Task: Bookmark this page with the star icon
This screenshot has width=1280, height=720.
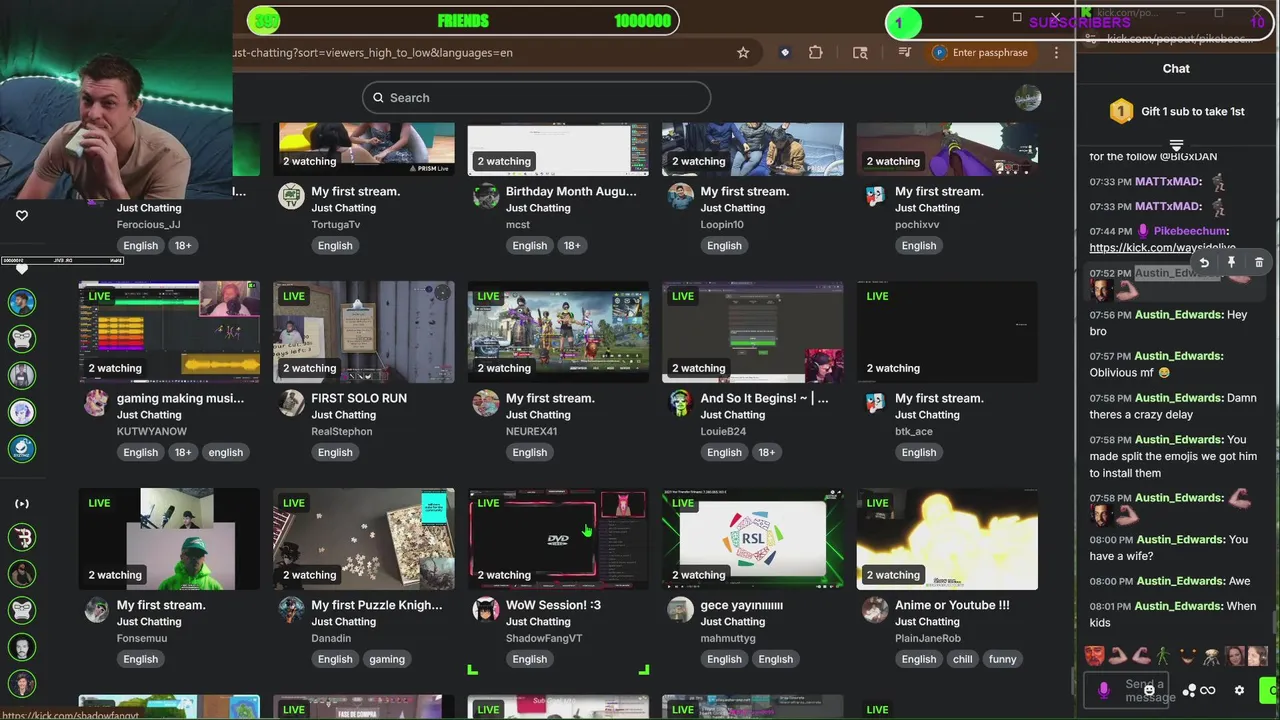Action: click(743, 53)
